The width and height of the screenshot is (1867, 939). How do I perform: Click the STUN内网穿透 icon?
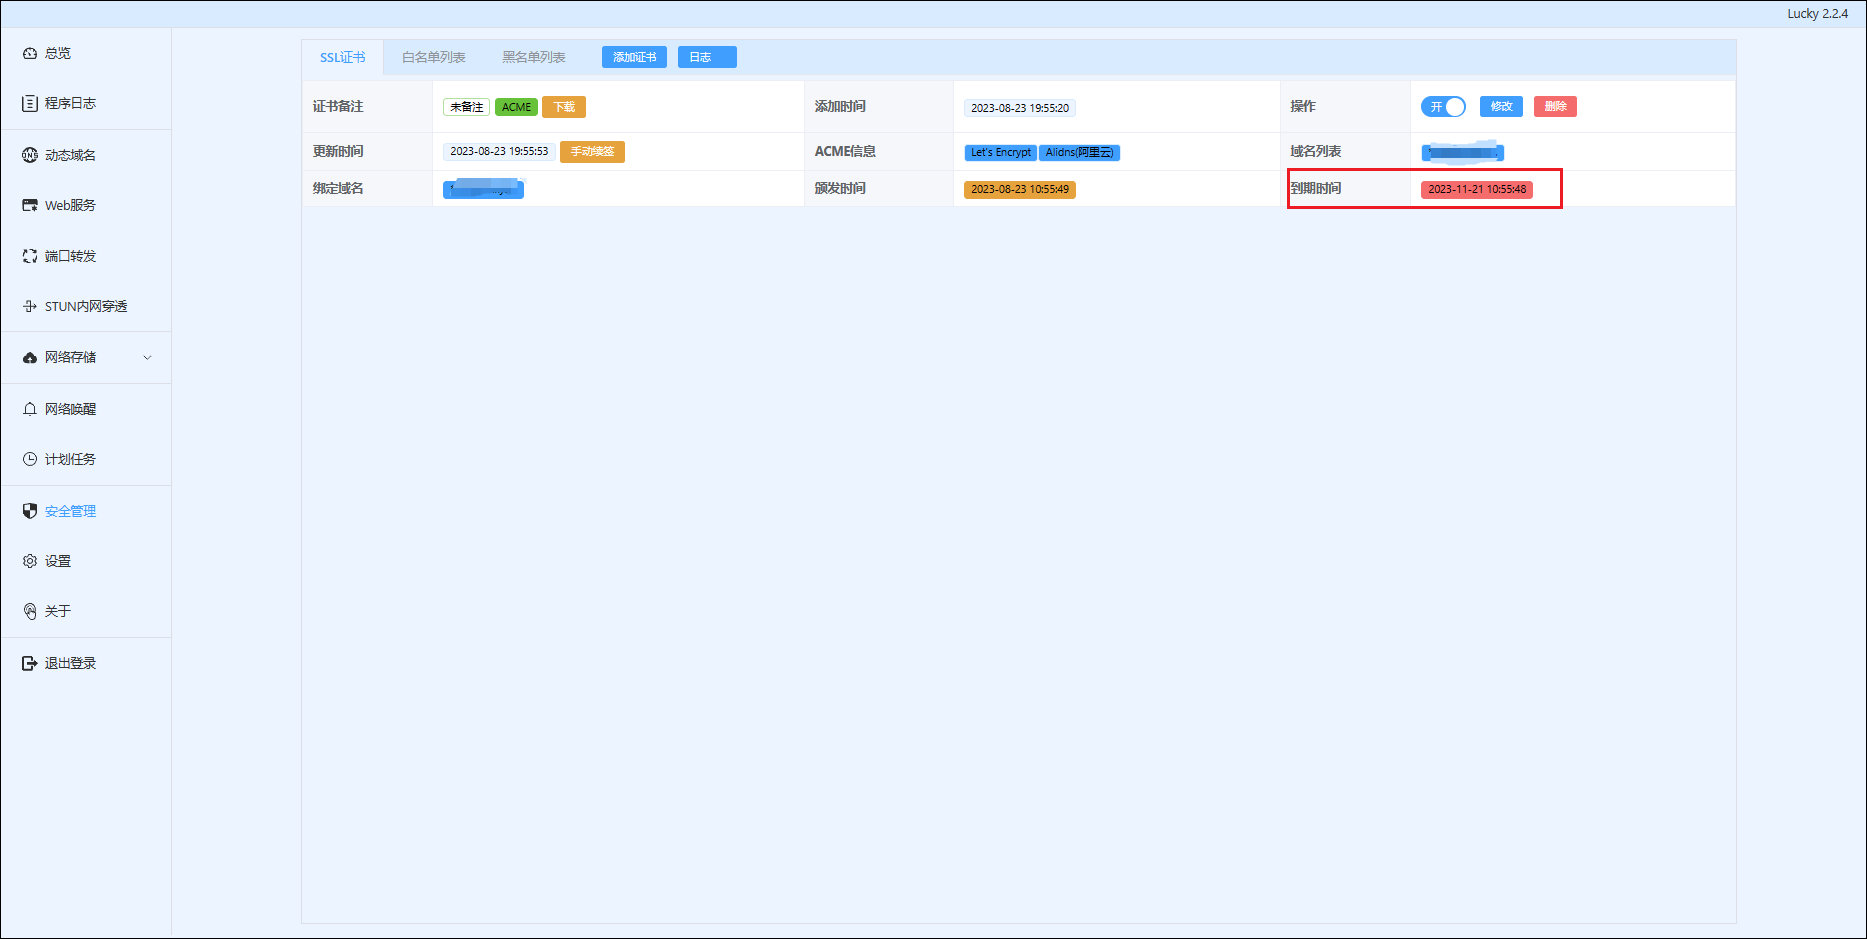[x=30, y=306]
